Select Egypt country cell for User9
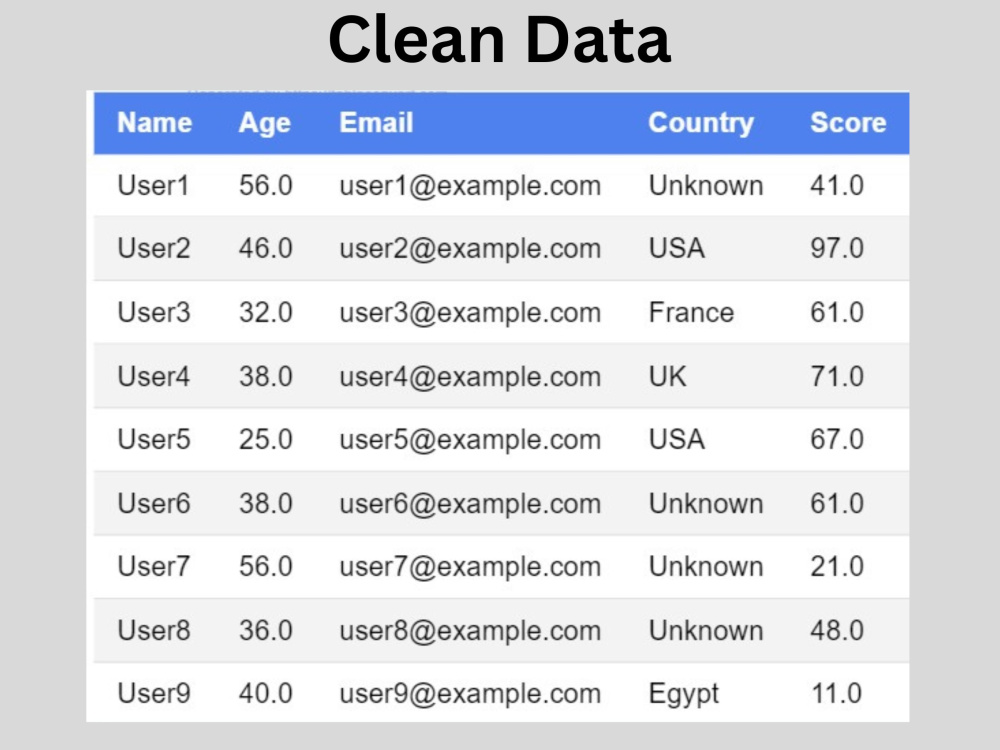The width and height of the screenshot is (1000, 750). (x=684, y=695)
